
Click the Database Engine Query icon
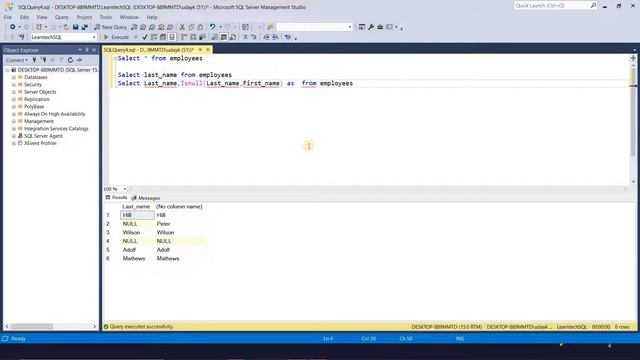coord(134,27)
